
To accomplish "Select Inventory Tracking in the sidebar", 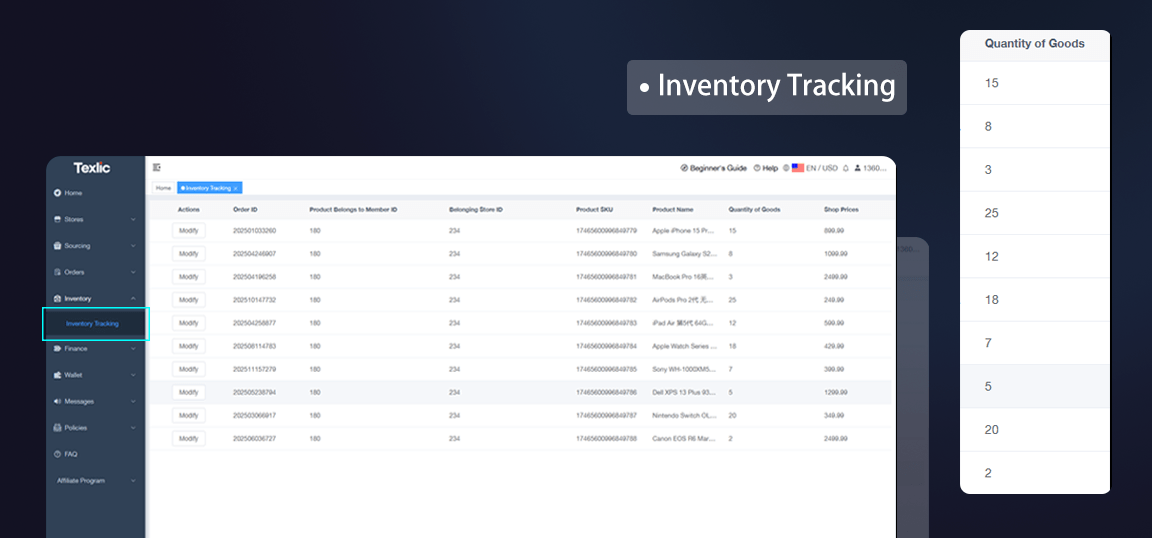I will pyautogui.click(x=92, y=324).
